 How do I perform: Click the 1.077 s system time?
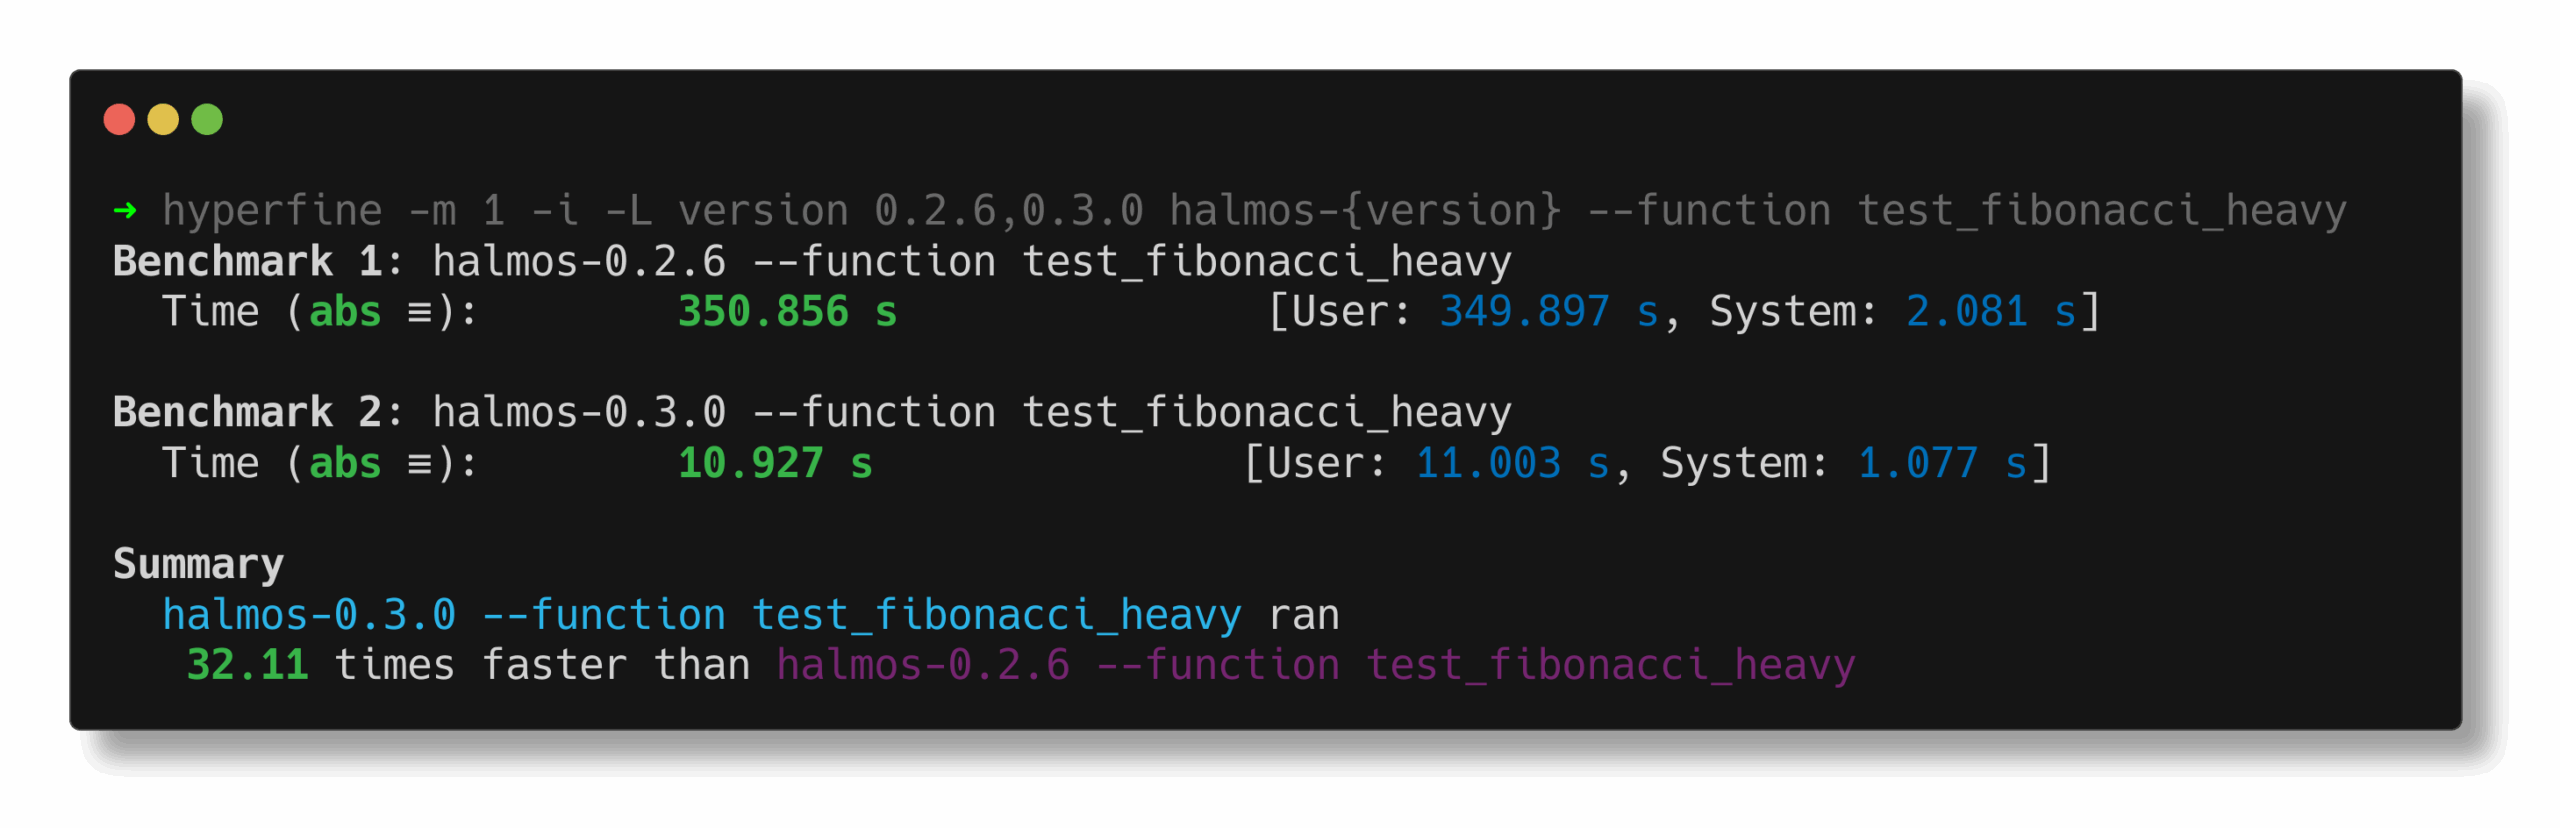(x=1941, y=464)
